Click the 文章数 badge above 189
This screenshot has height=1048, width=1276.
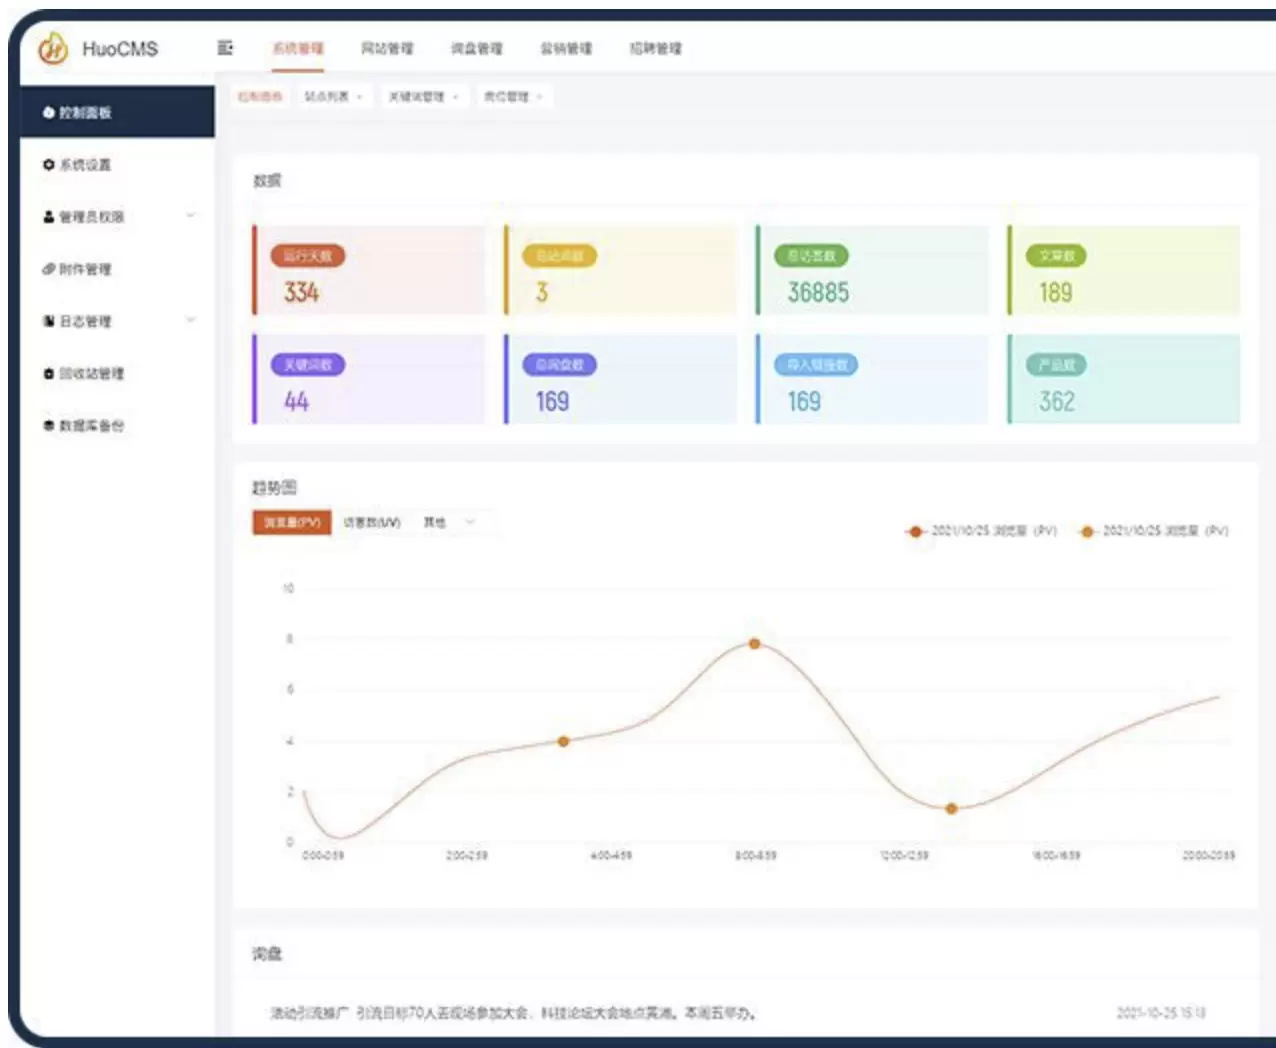(1056, 256)
